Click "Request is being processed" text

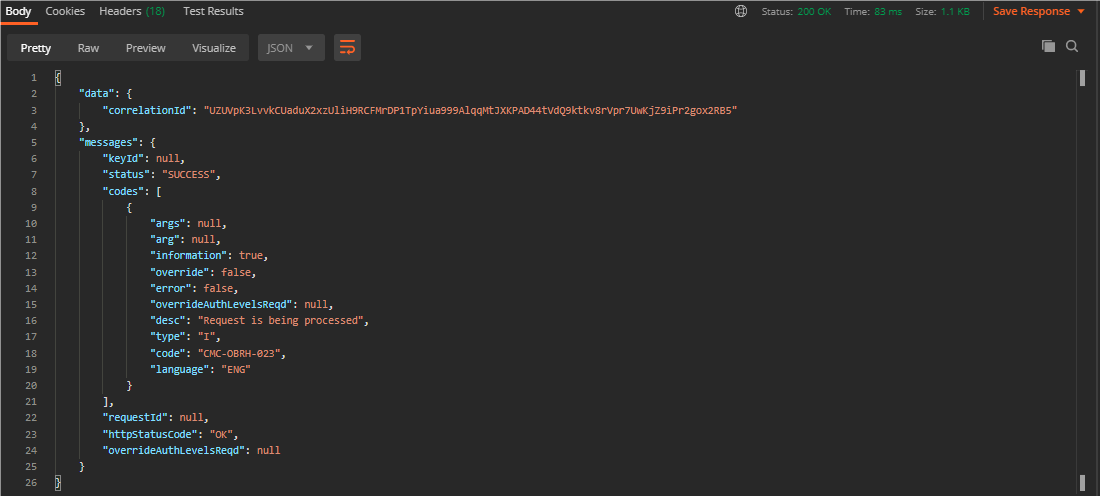[281, 320]
